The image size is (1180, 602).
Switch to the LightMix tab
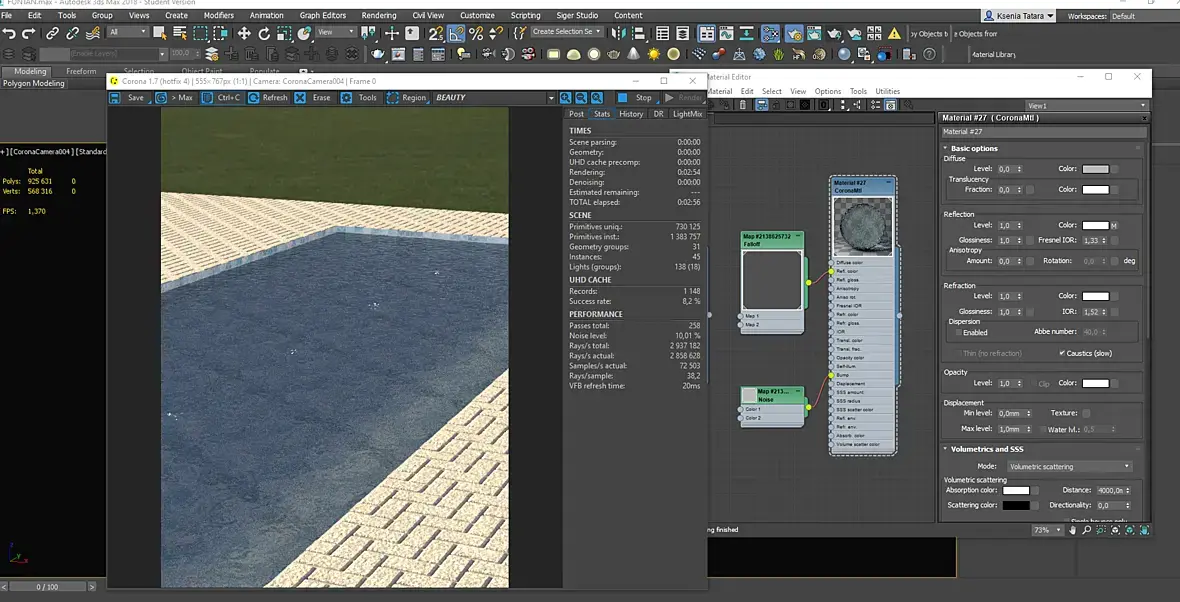[x=688, y=114]
